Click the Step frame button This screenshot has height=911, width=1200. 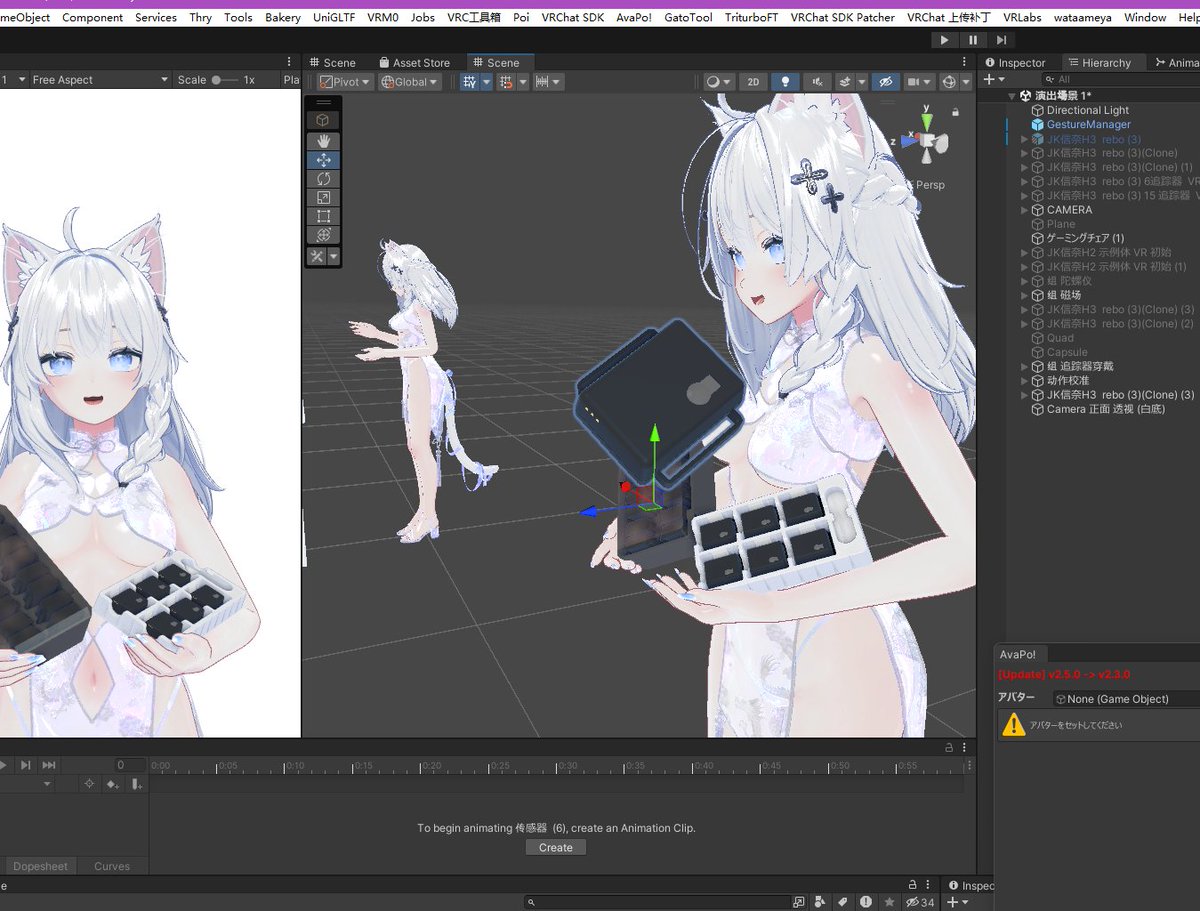coord(1001,40)
